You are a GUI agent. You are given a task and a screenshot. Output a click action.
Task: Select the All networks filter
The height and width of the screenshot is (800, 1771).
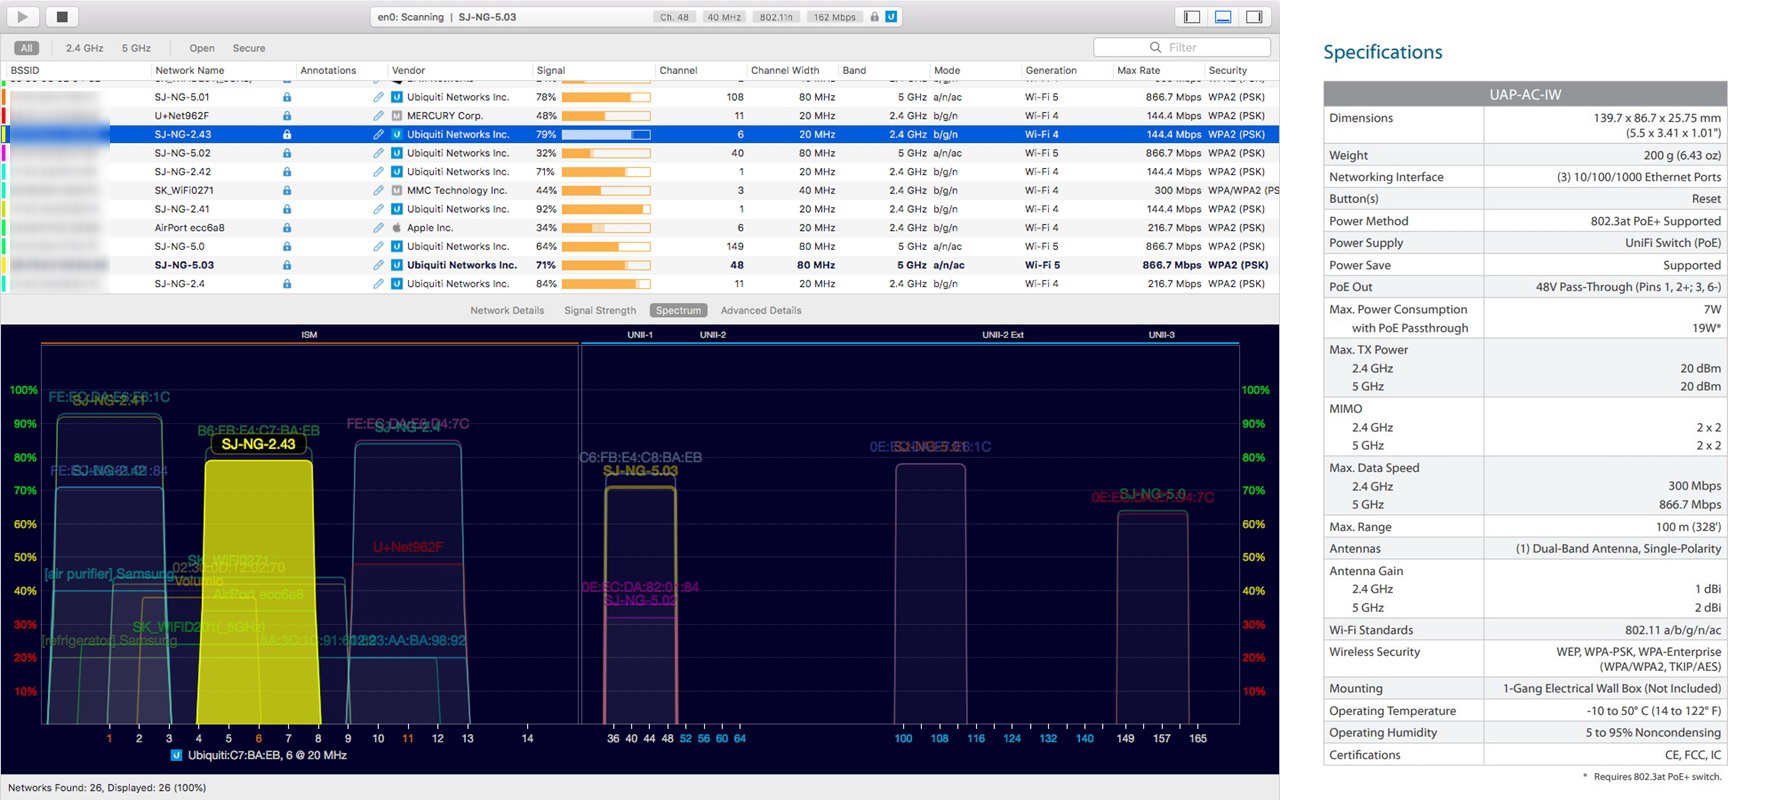click(27, 48)
